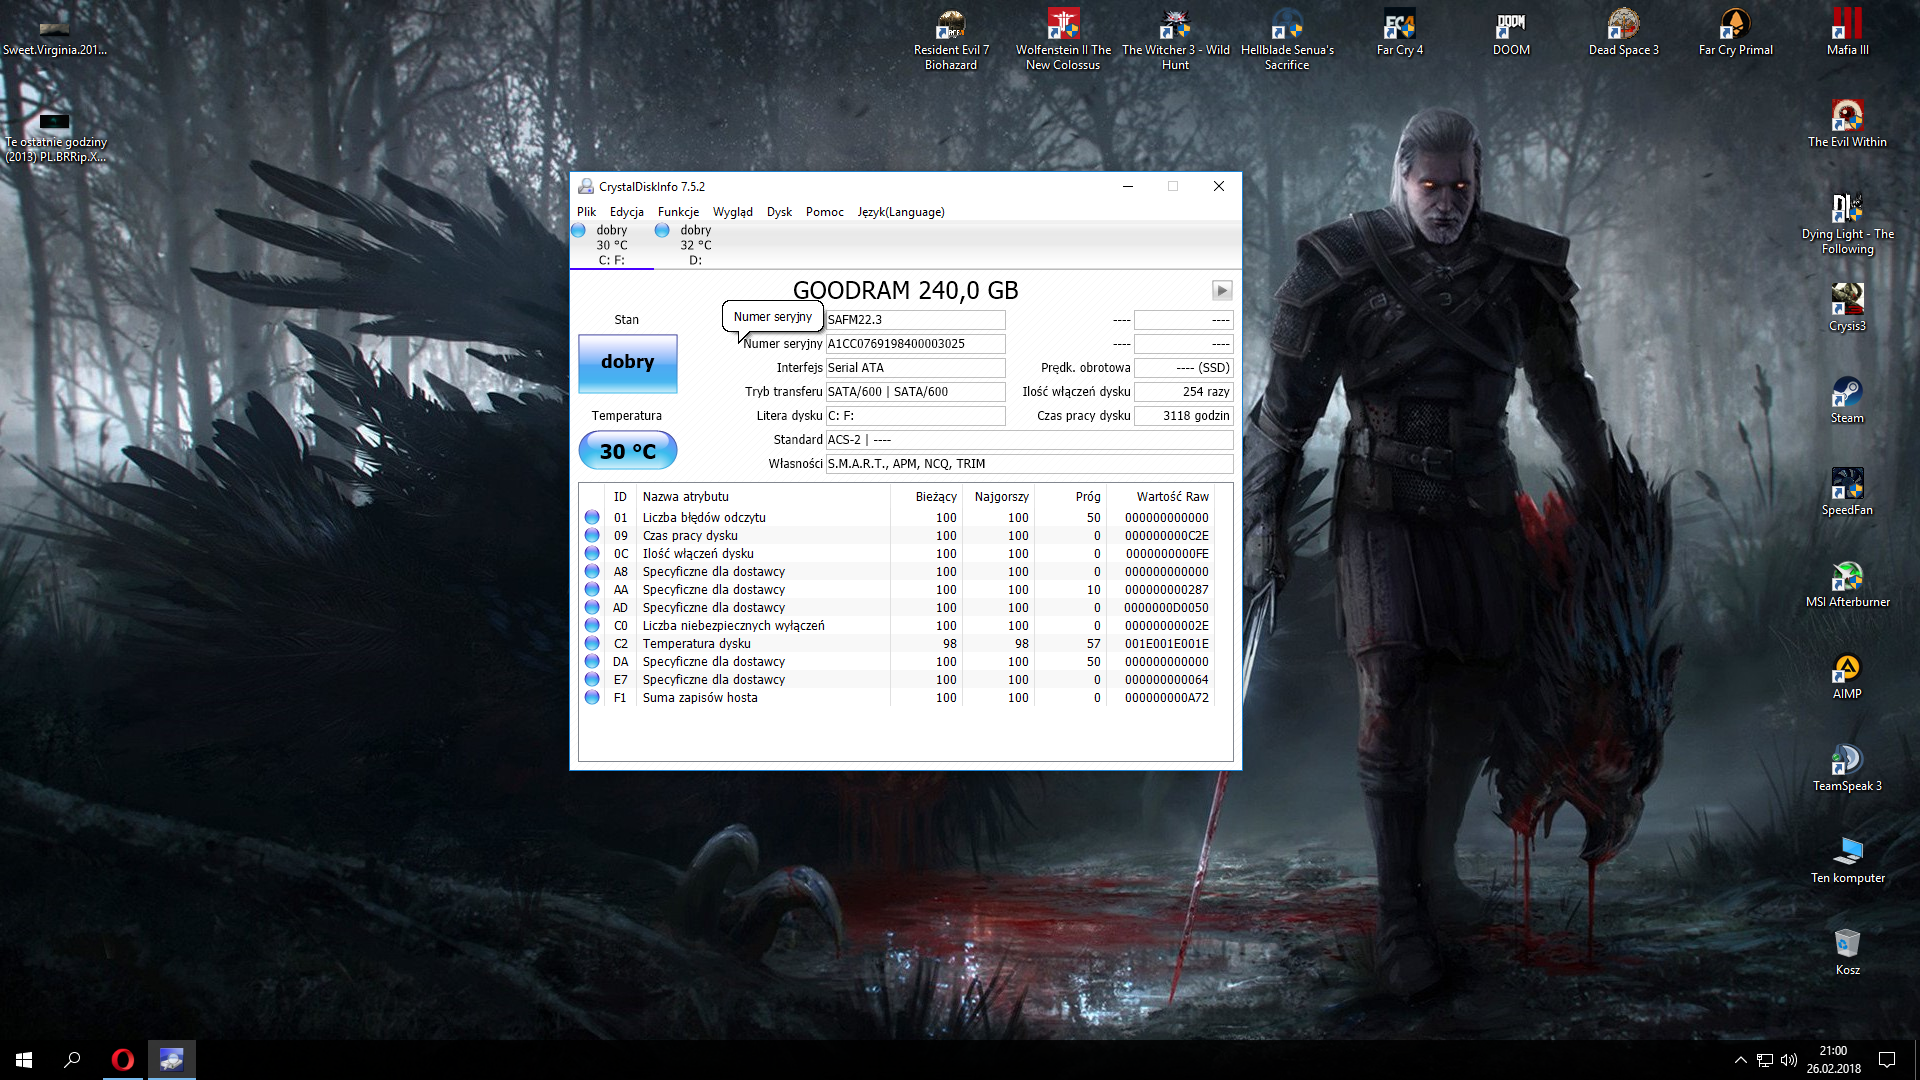The height and width of the screenshot is (1080, 1920).
Task: Select the SpeedFan desktop icon
Action: coord(1847,493)
